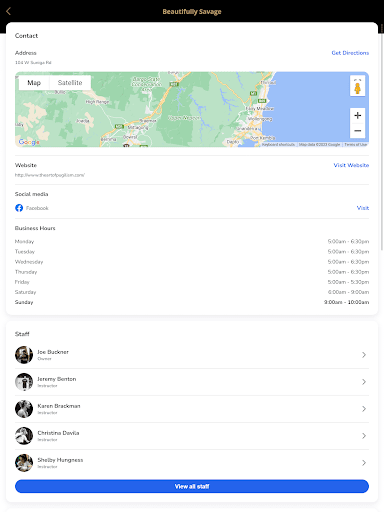Screen dimensions: 384x512
Task: Open Joe Buckner's profile photo
Action: pyautogui.click(x=24, y=355)
